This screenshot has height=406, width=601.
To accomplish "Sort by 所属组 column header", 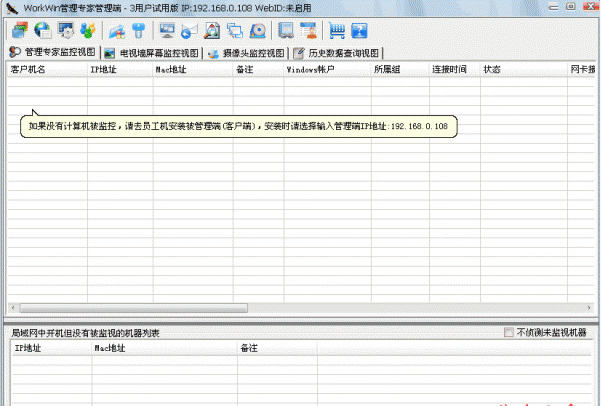I will coord(400,69).
